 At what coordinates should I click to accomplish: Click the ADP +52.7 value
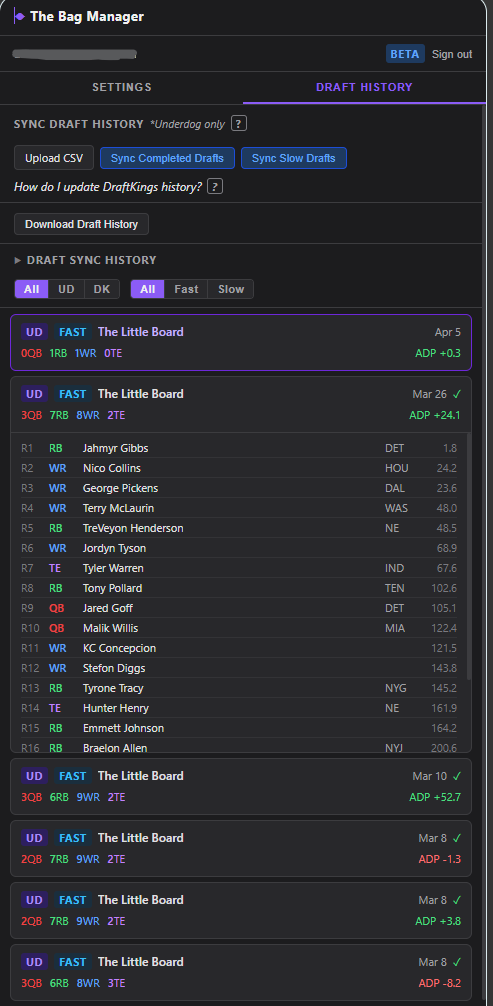point(435,797)
